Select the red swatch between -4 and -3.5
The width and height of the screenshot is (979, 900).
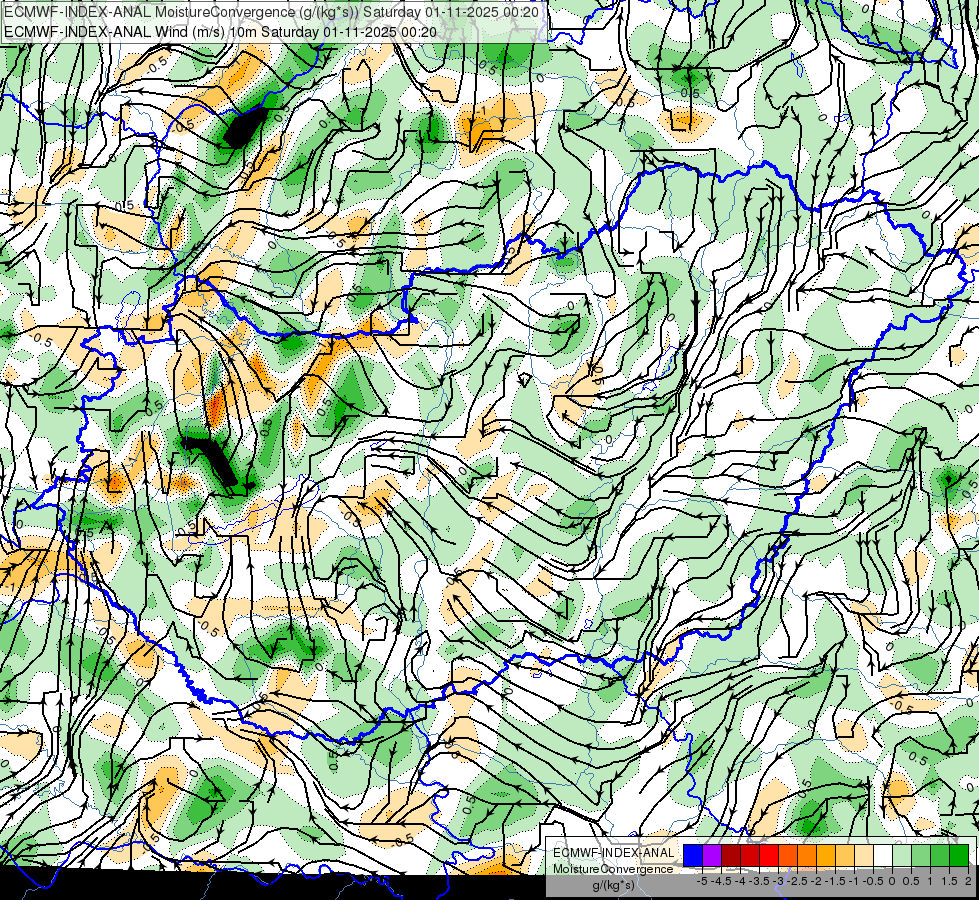tap(750, 856)
